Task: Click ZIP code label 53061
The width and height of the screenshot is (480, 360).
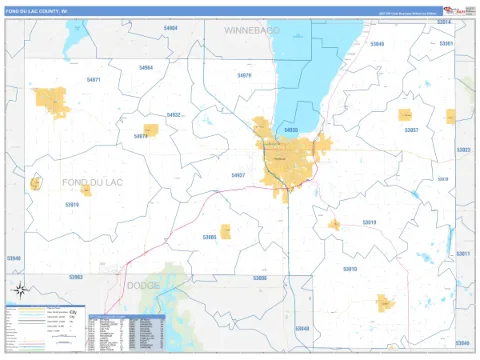Action: (x=446, y=44)
